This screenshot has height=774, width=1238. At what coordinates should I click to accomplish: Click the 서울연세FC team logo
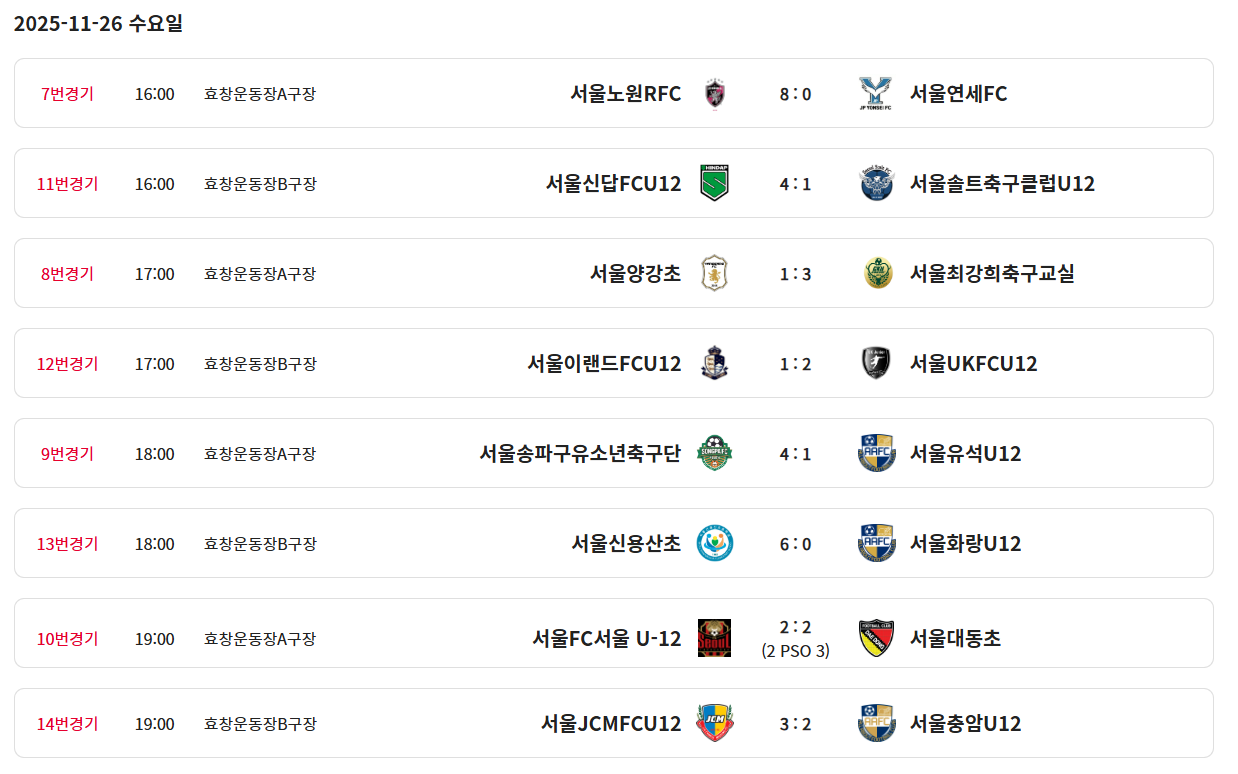tap(877, 94)
